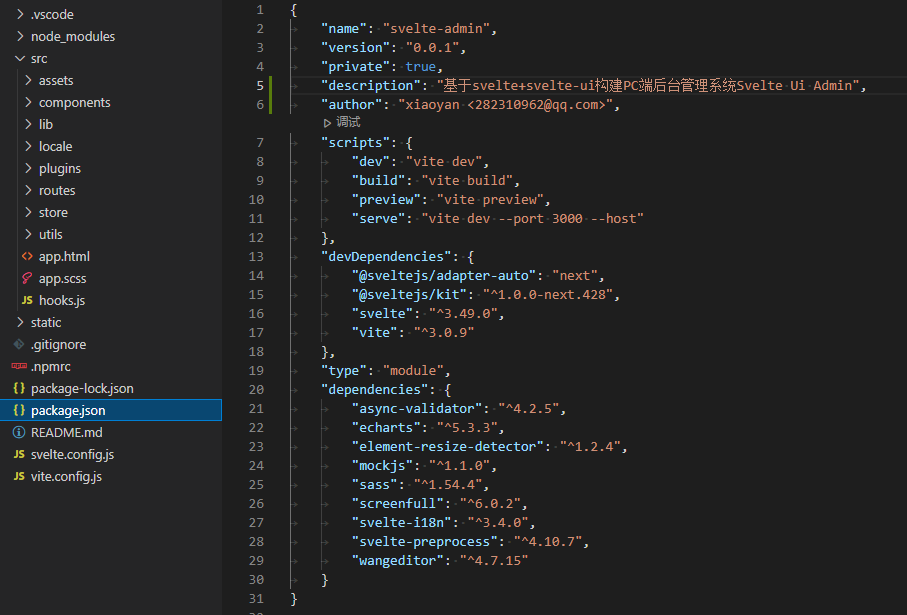Click the "wangeditor" dependency key
907x615 pixels.
tap(397, 561)
